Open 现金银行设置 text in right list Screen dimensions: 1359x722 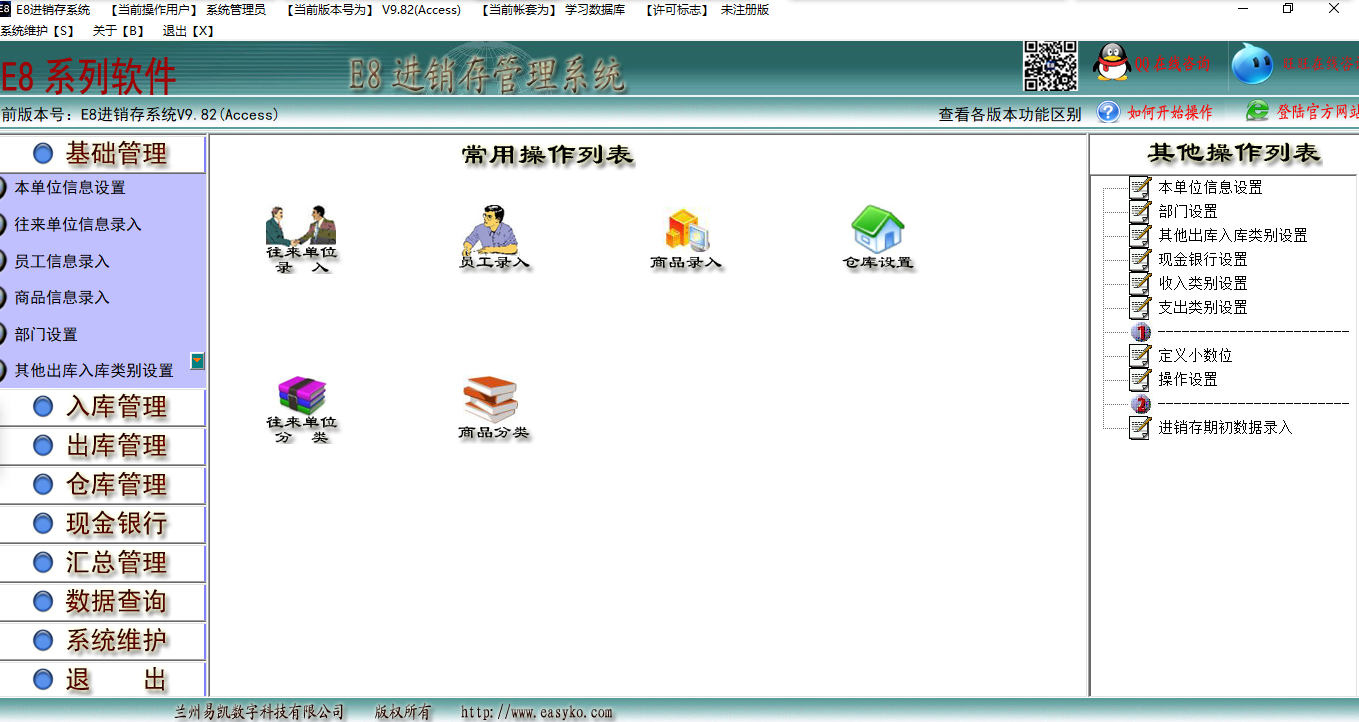(1203, 259)
